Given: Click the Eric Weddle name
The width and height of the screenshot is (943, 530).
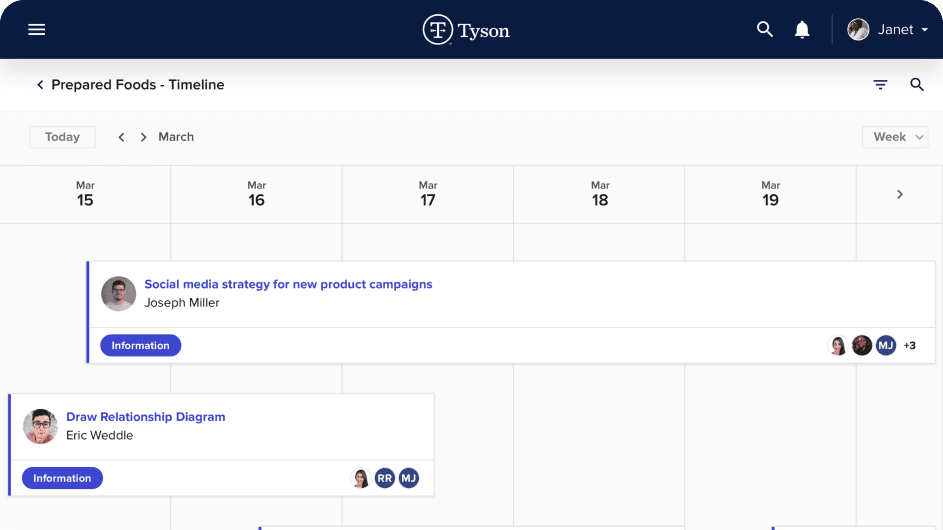Looking at the screenshot, I should 99,436.
